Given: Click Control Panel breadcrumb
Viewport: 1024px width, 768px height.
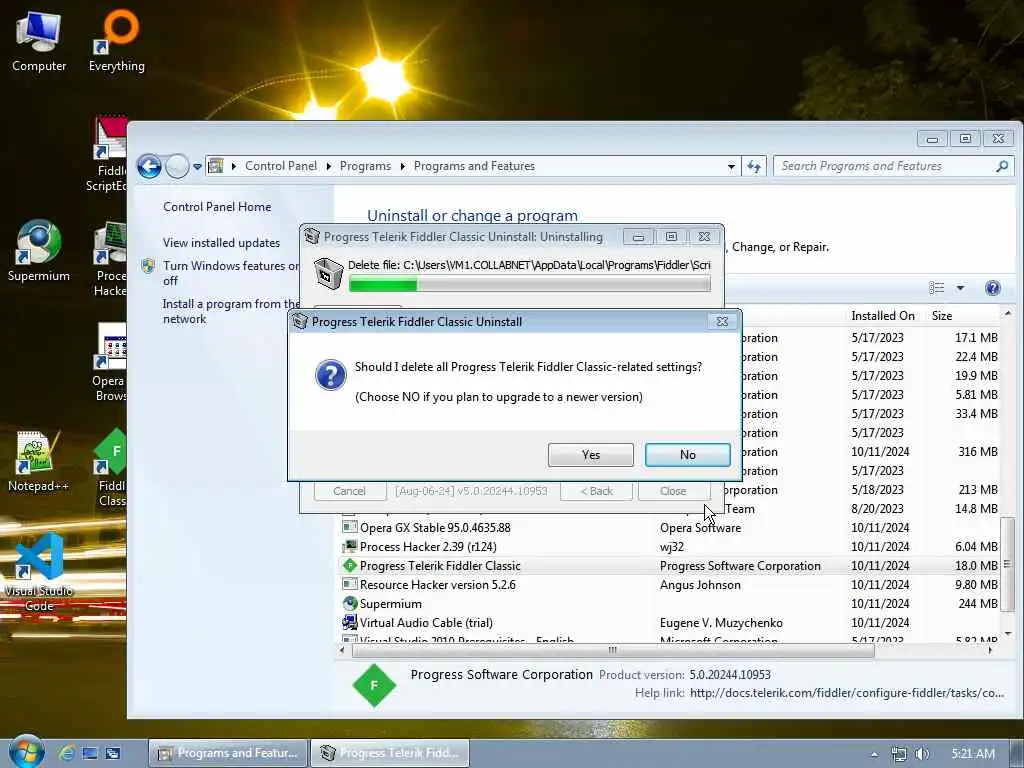Looking at the screenshot, I should click(x=281, y=166).
